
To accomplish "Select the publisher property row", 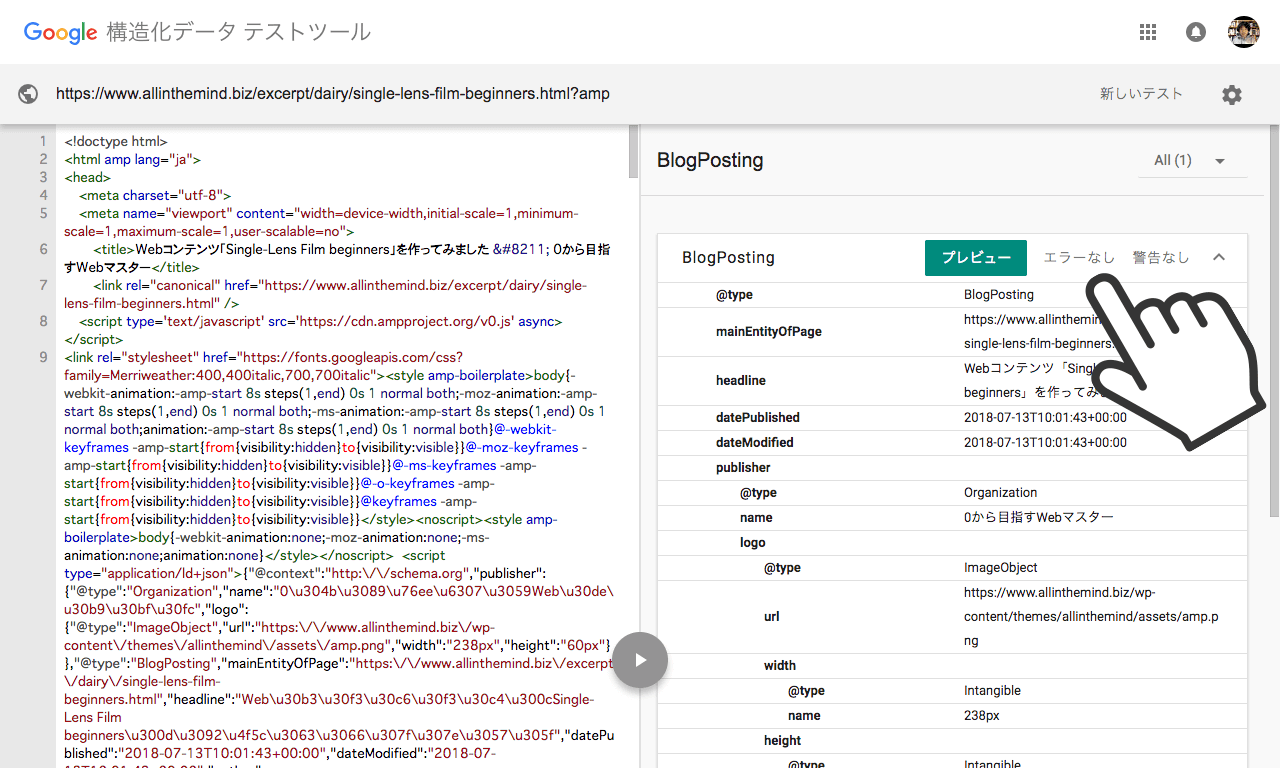I will pos(743,467).
